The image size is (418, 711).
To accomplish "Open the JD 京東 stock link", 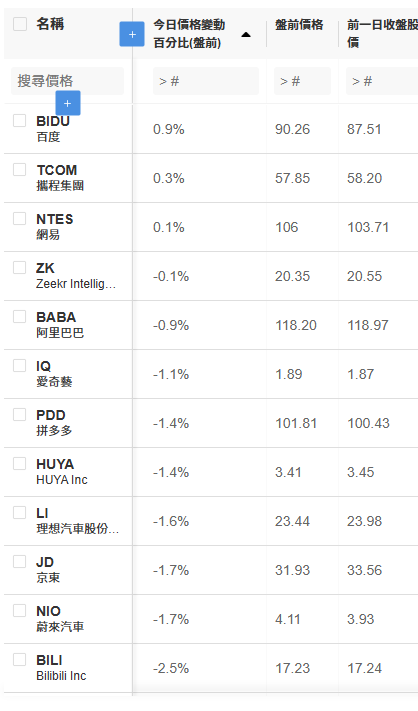I will tap(48, 569).
